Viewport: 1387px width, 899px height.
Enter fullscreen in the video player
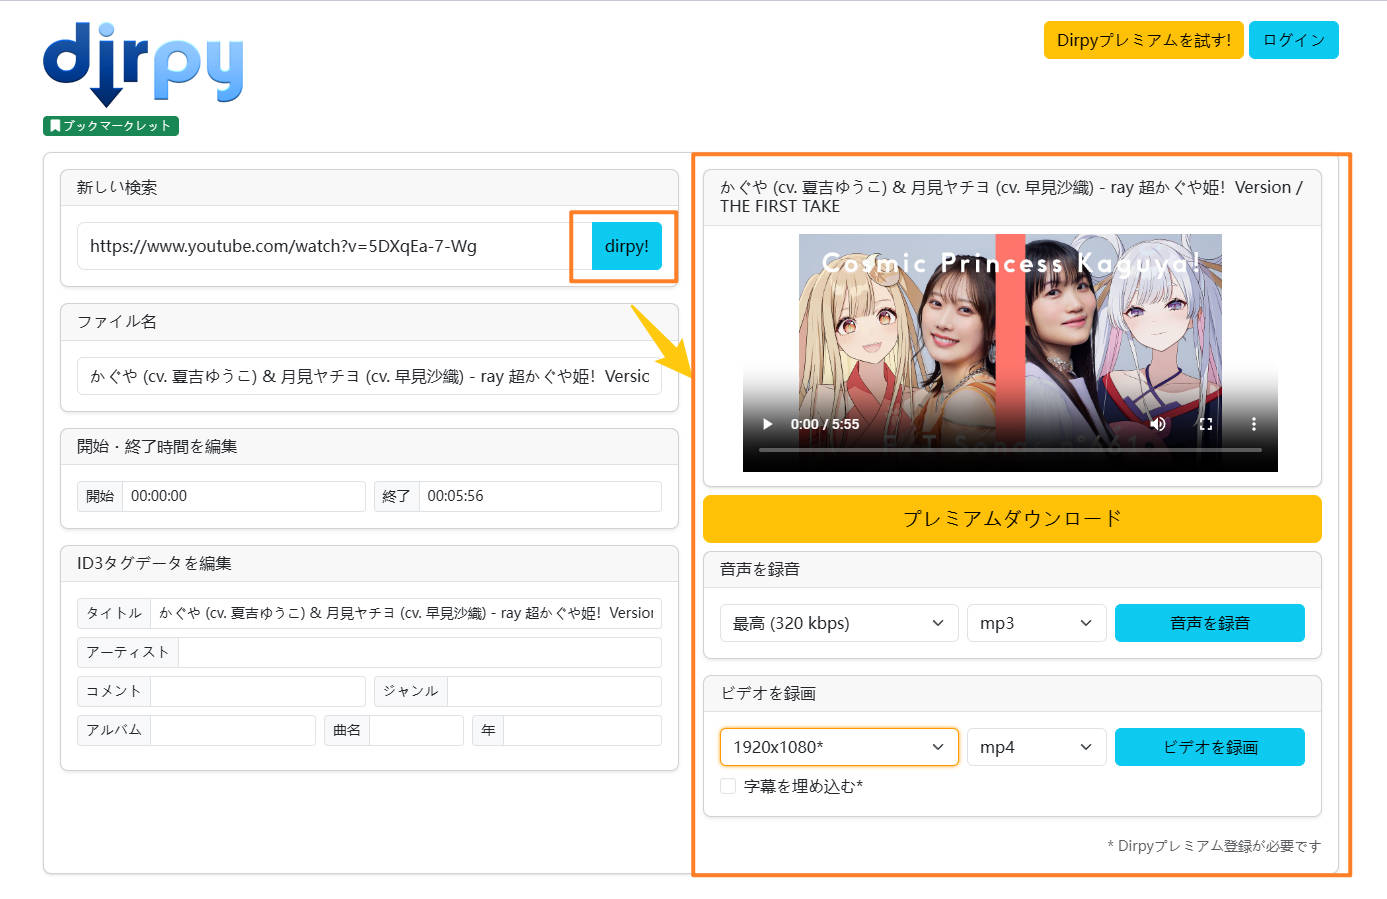(x=1206, y=424)
